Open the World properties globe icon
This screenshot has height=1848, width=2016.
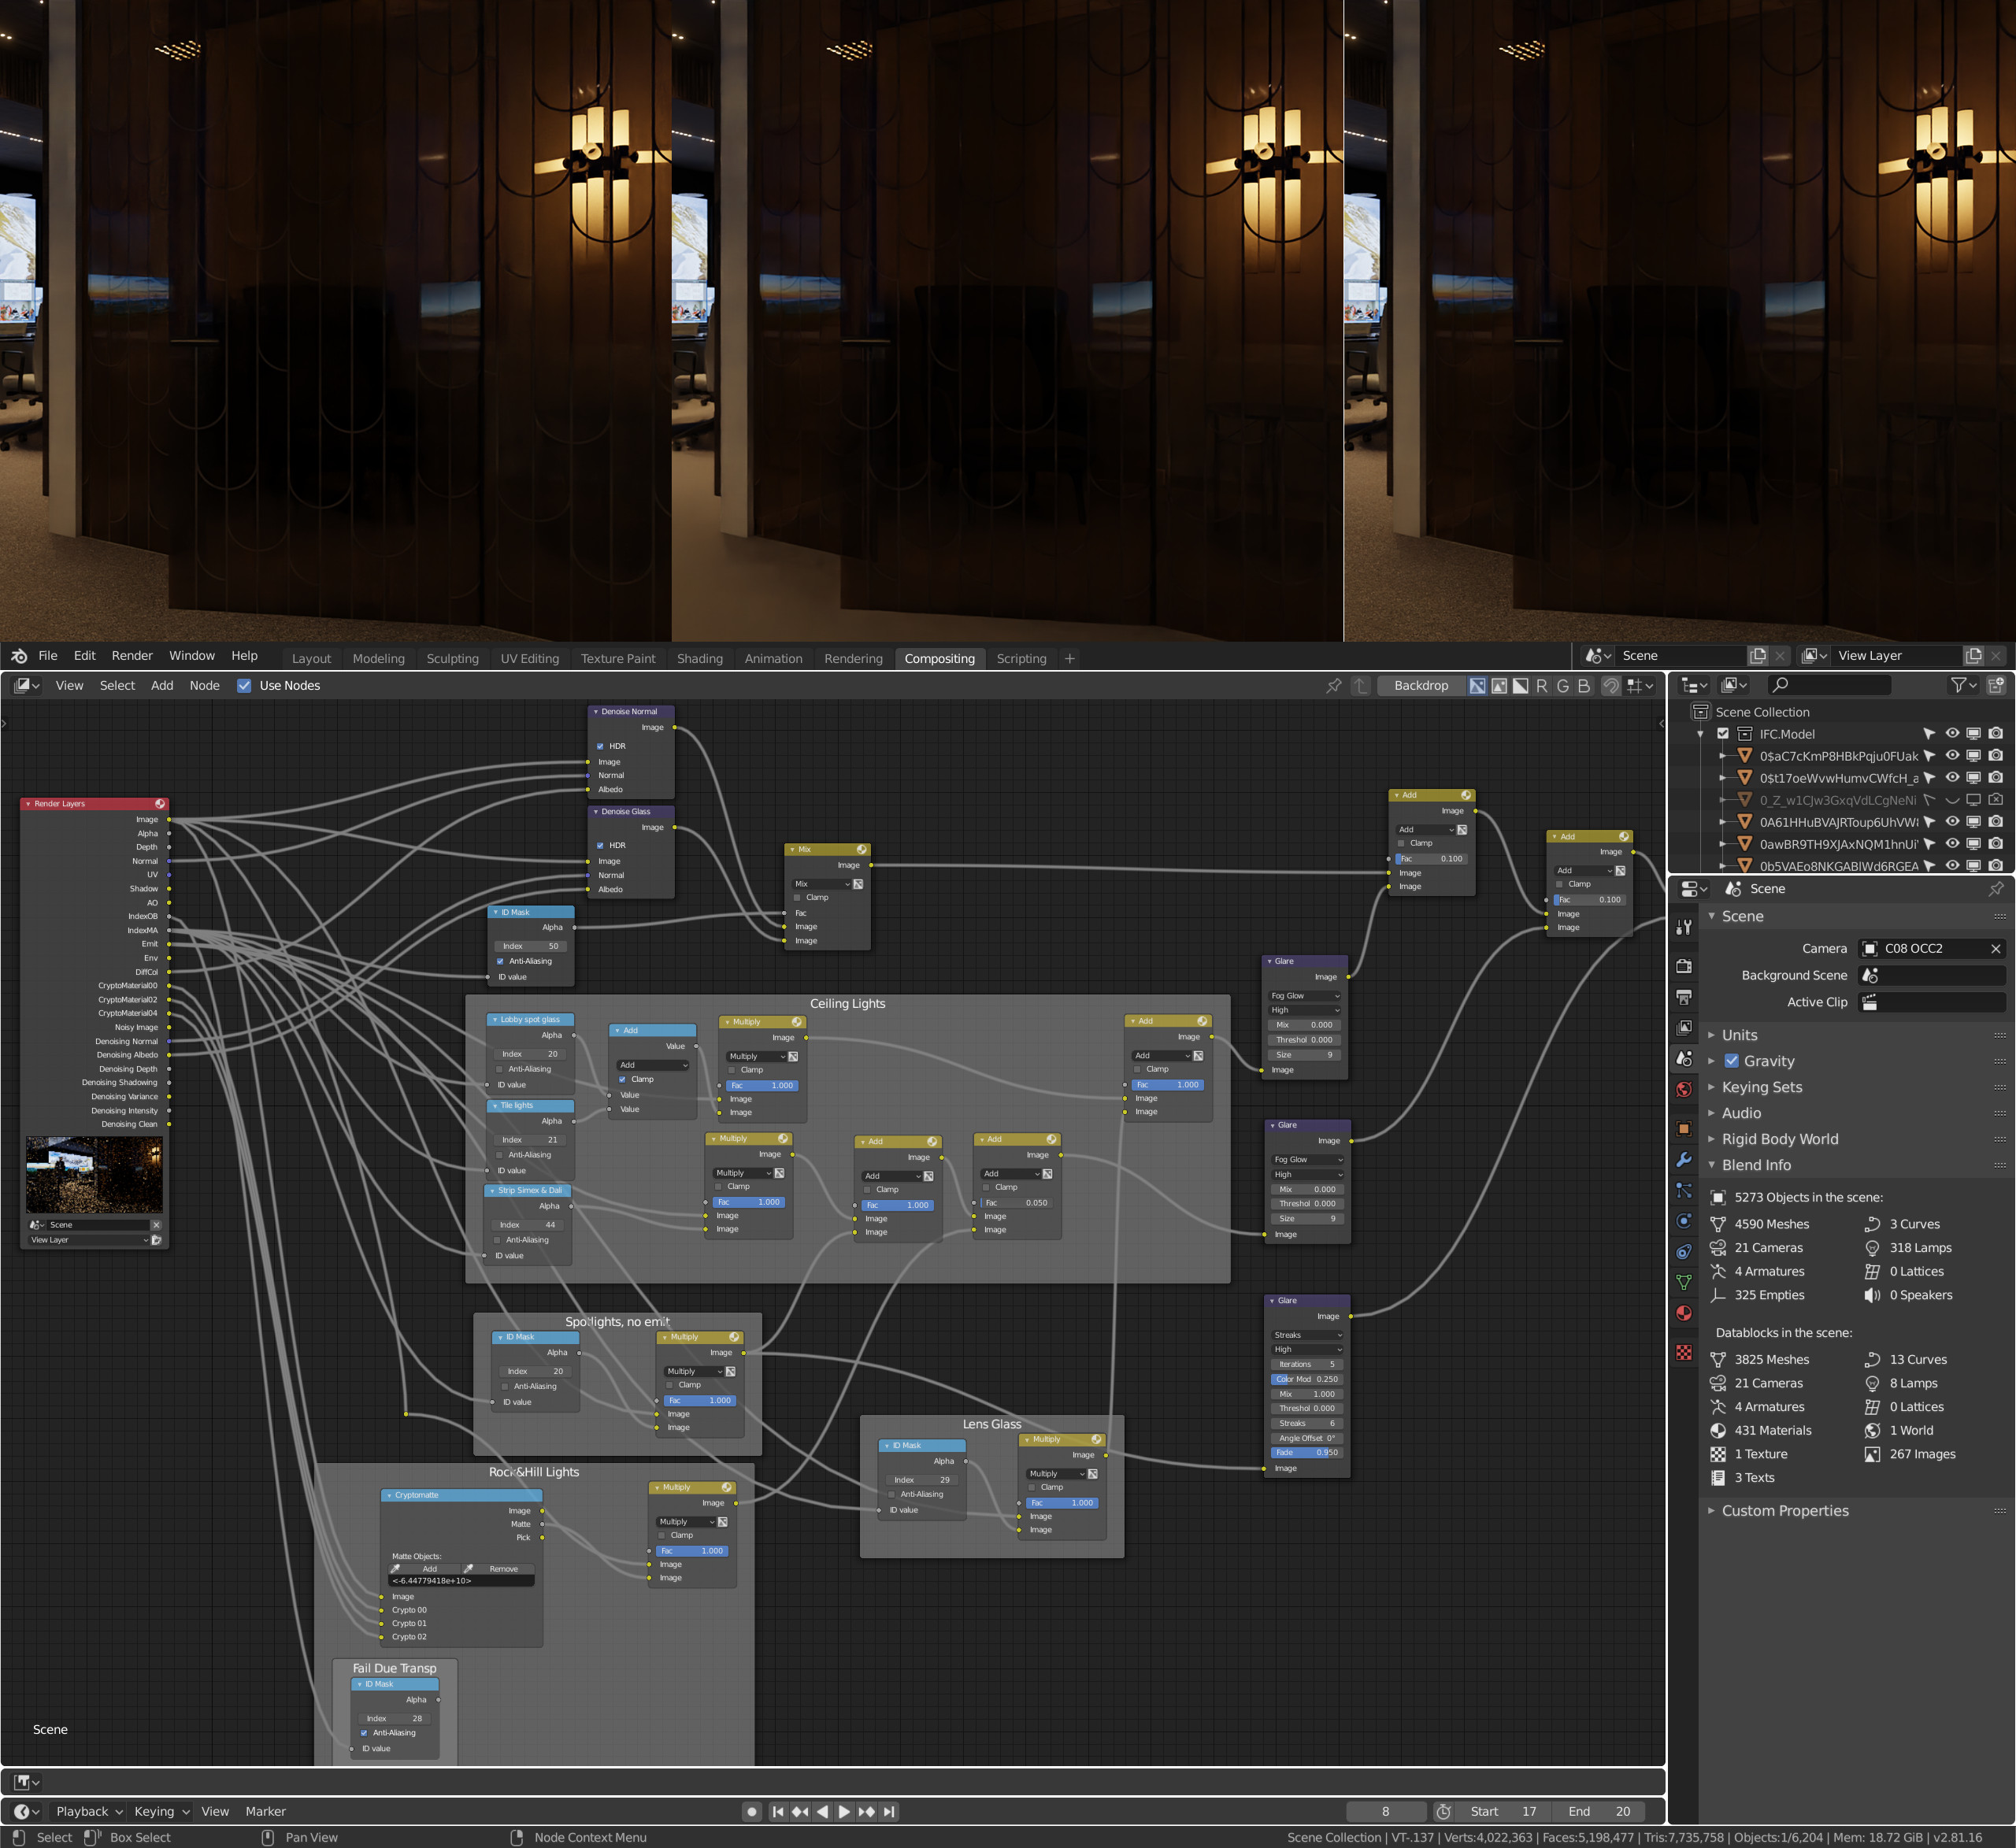(x=1684, y=1090)
